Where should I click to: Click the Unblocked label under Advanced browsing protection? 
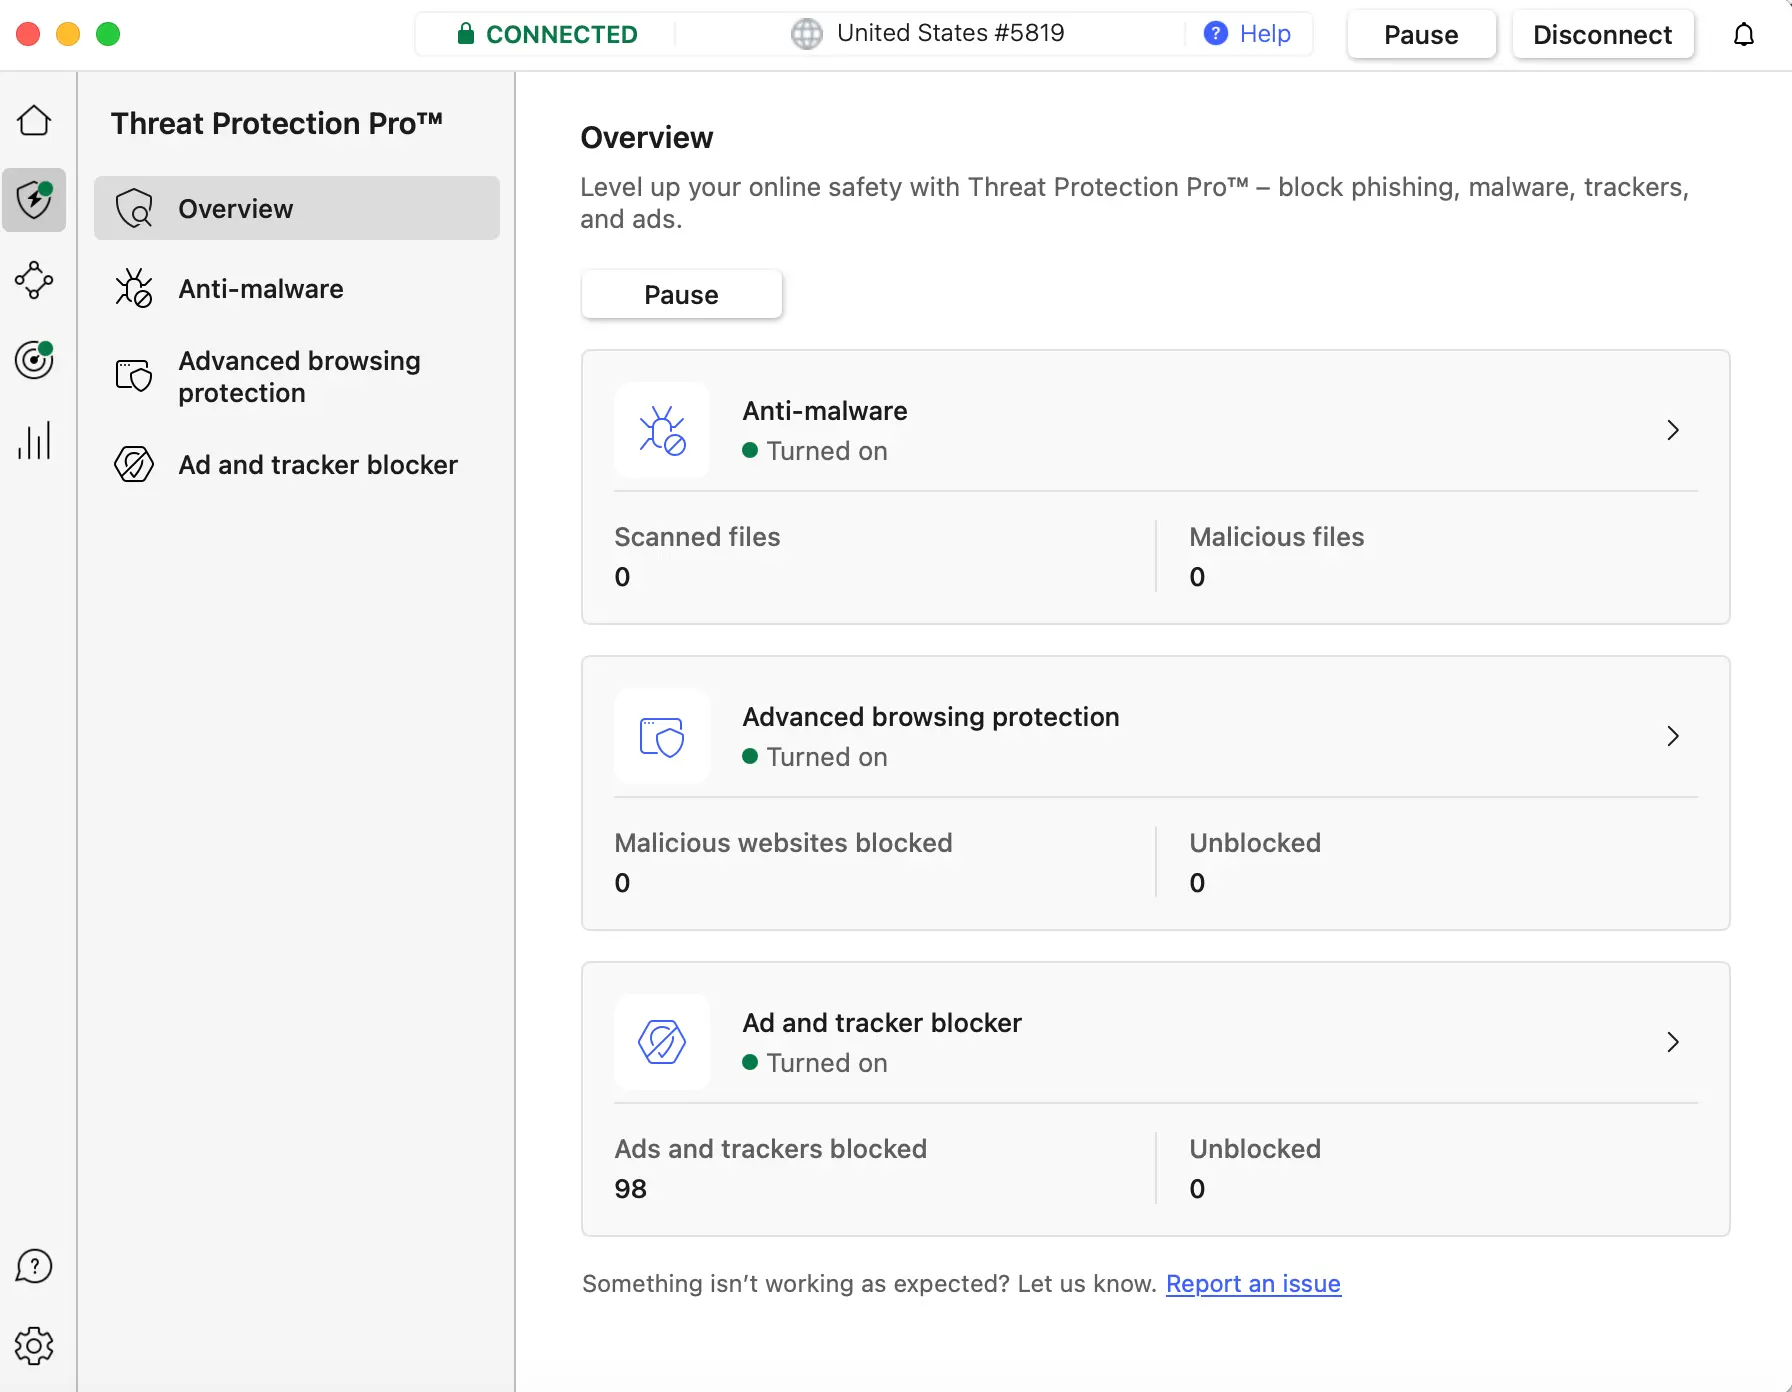click(x=1255, y=843)
